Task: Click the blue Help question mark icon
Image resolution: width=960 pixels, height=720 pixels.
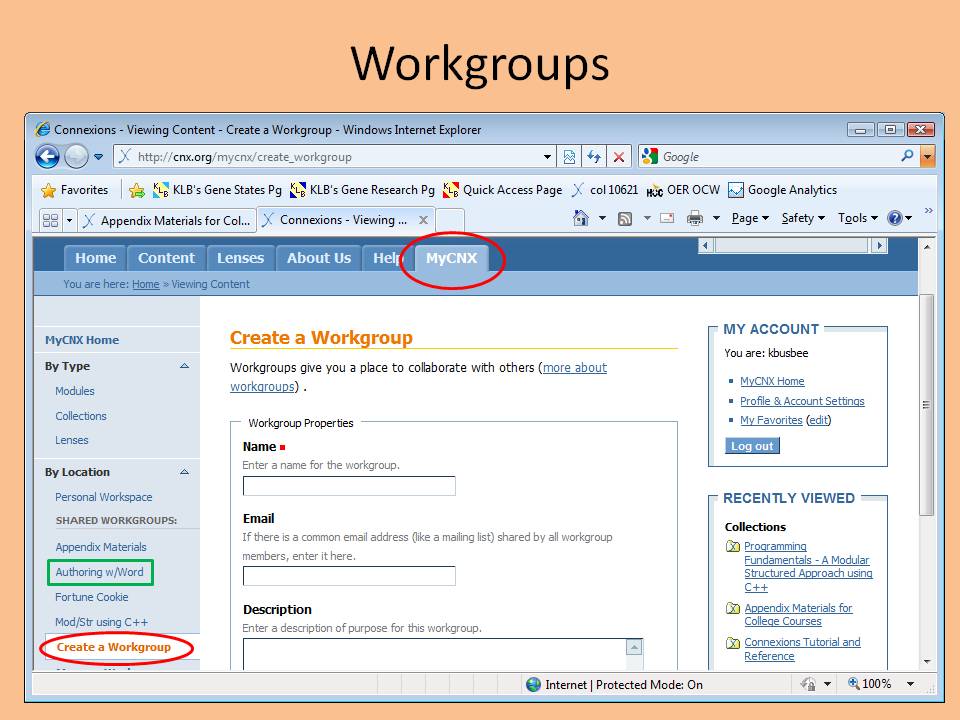Action: click(894, 218)
